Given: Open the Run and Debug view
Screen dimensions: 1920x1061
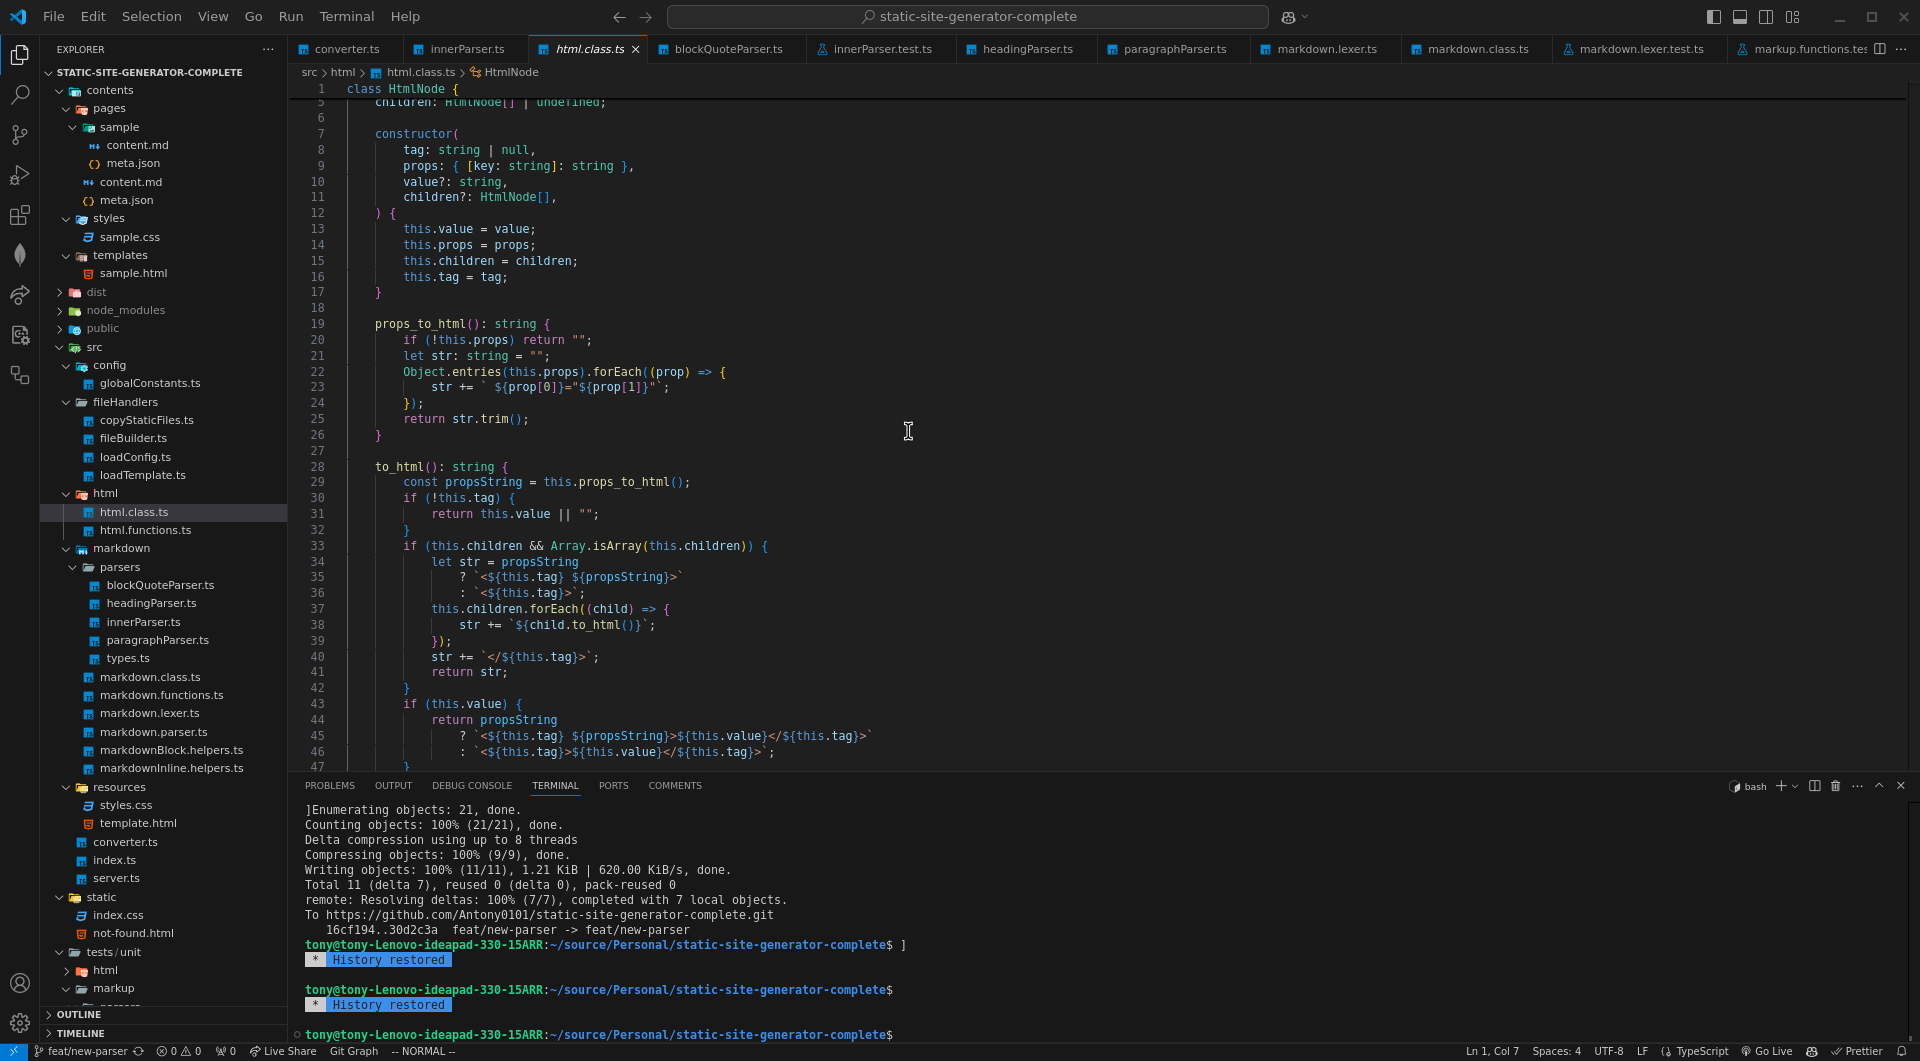Looking at the screenshot, I should (x=19, y=175).
